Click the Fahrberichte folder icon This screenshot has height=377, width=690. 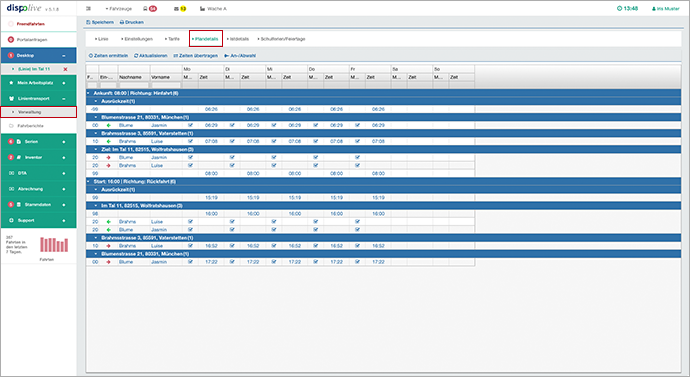[x=11, y=126]
